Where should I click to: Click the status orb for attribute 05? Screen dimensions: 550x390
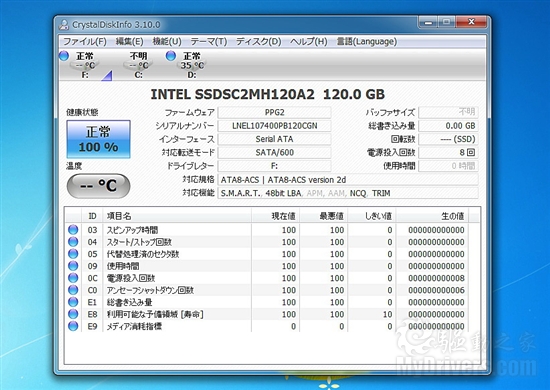[73, 254]
